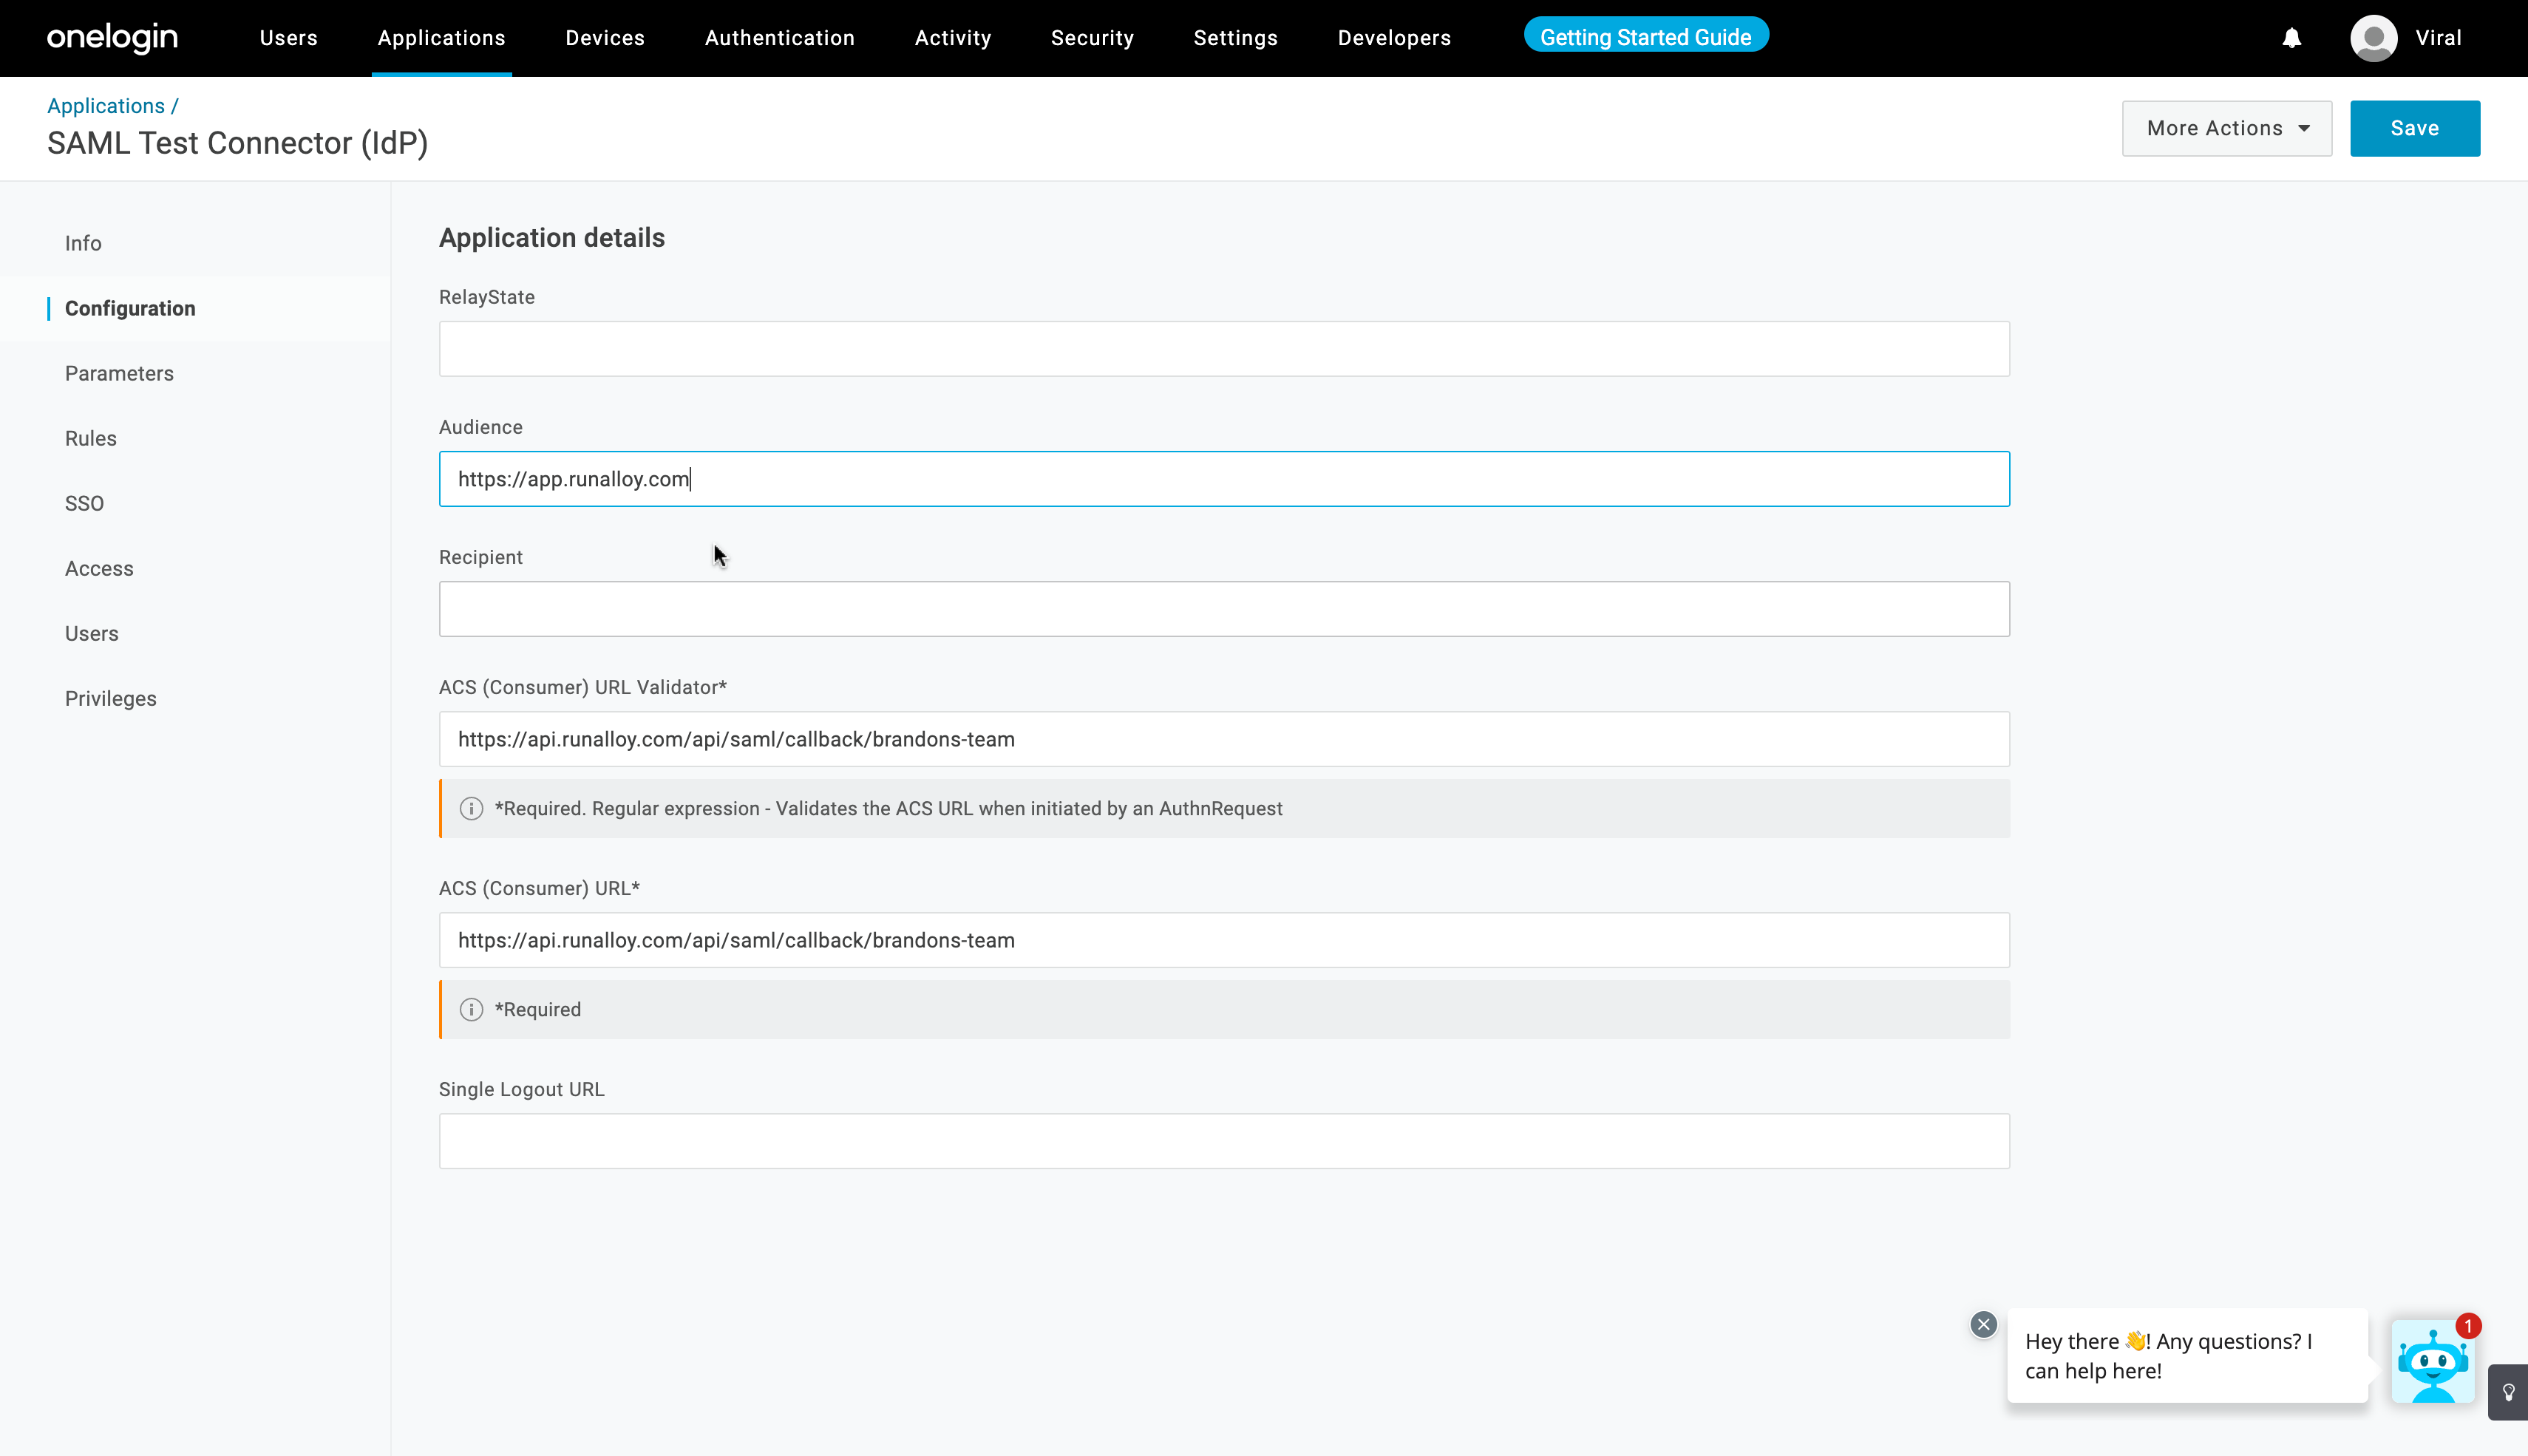Save the application configuration
This screenshot has height=1456, width=2528.
point(2414,128)
